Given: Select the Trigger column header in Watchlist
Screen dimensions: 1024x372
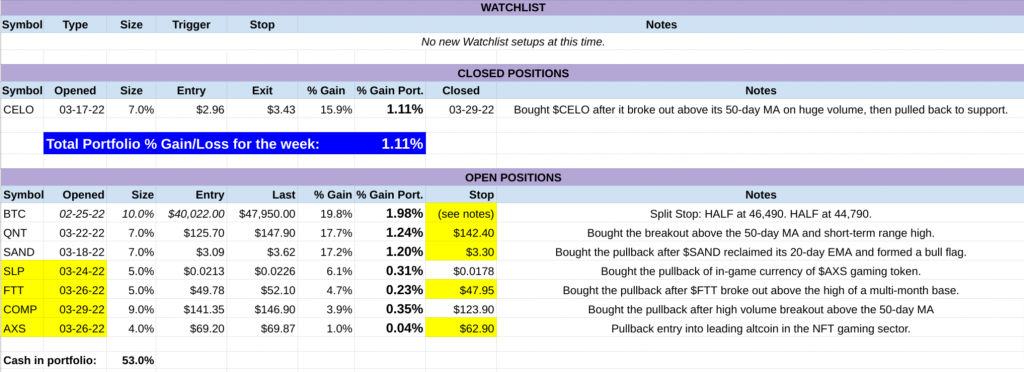Looking at the screenshot, I should pyautogui.click(x=191, y=25).
